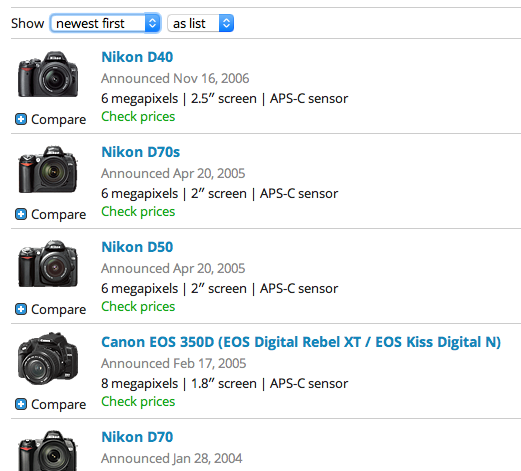Check prices for the Canon EOS 350D
The width and height of the screenshot is (521, 471).
(x=138, y=402)
